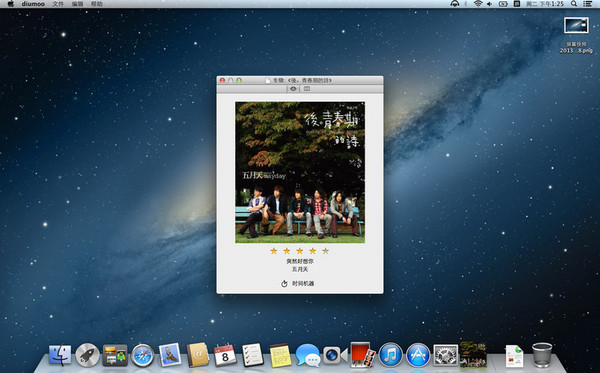Set rating to four stars
This screenshot has width=600, height=373.
pos(313,251)
